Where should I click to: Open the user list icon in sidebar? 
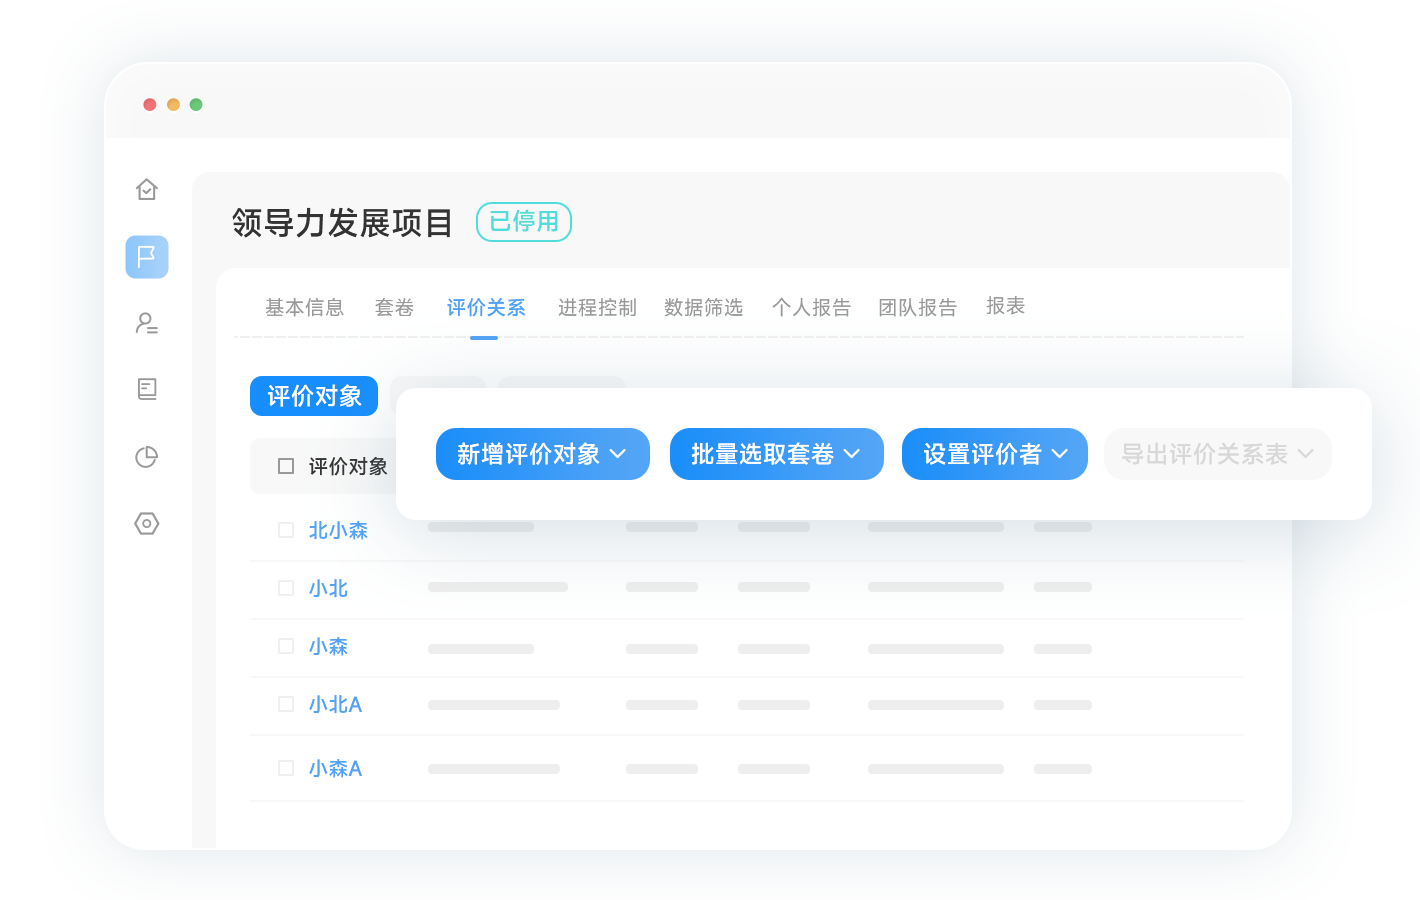[147, 323]
